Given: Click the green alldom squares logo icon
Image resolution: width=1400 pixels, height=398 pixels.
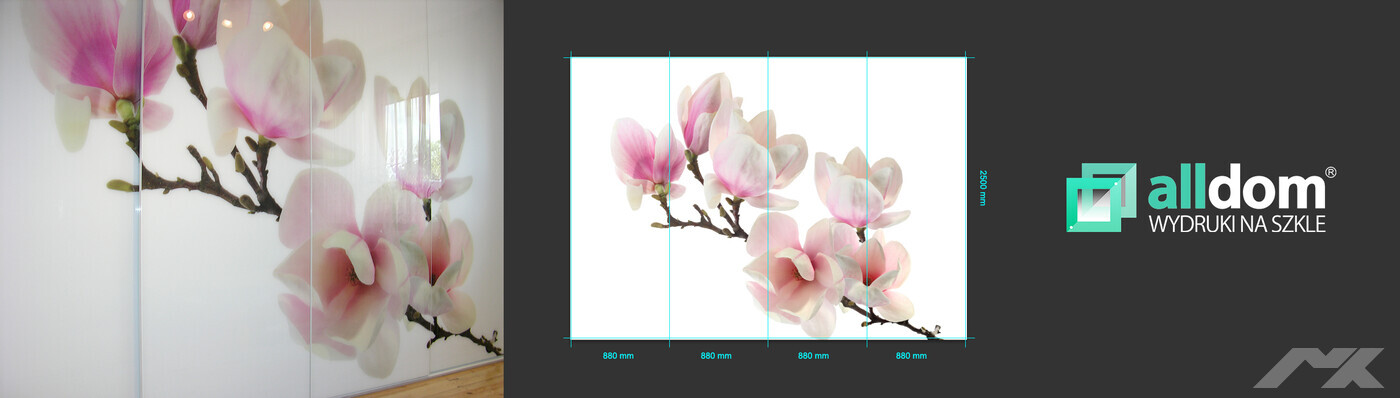Looking at the screenshot, I should click(1101, 197).
